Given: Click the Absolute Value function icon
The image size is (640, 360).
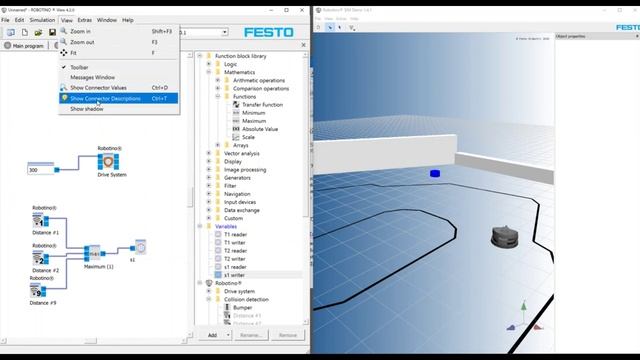Looking at the screenshot, I should pyautogui.click(x=236, y=129).
